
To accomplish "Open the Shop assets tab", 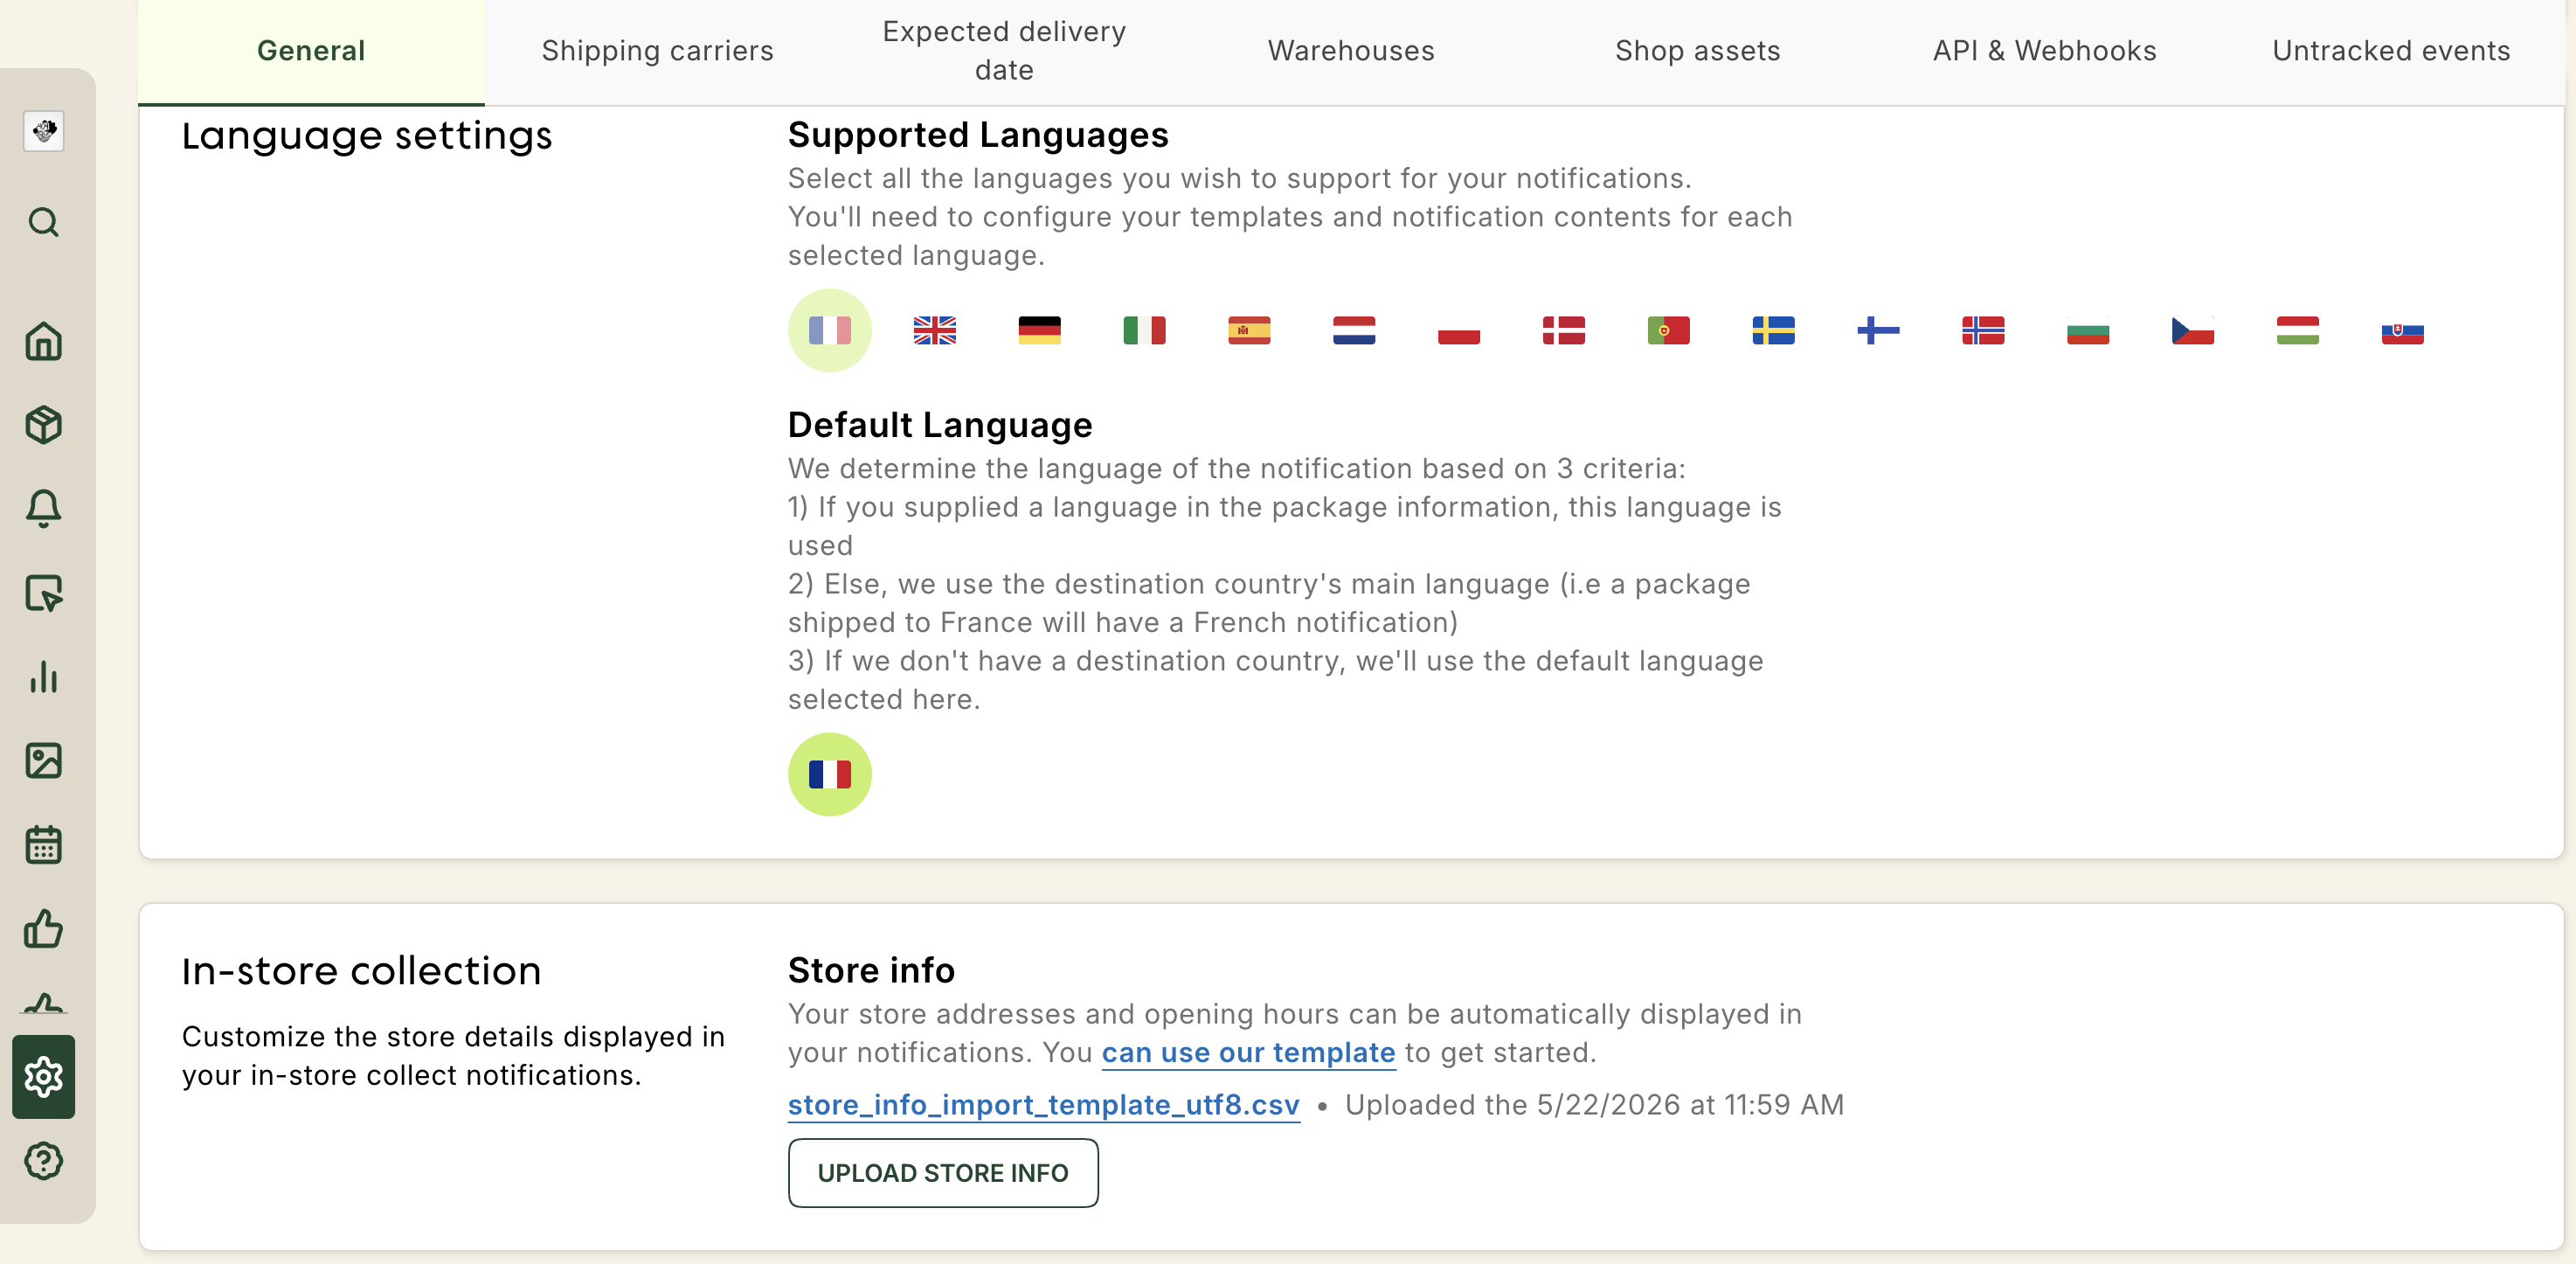I will click(x=1698, y=51).
